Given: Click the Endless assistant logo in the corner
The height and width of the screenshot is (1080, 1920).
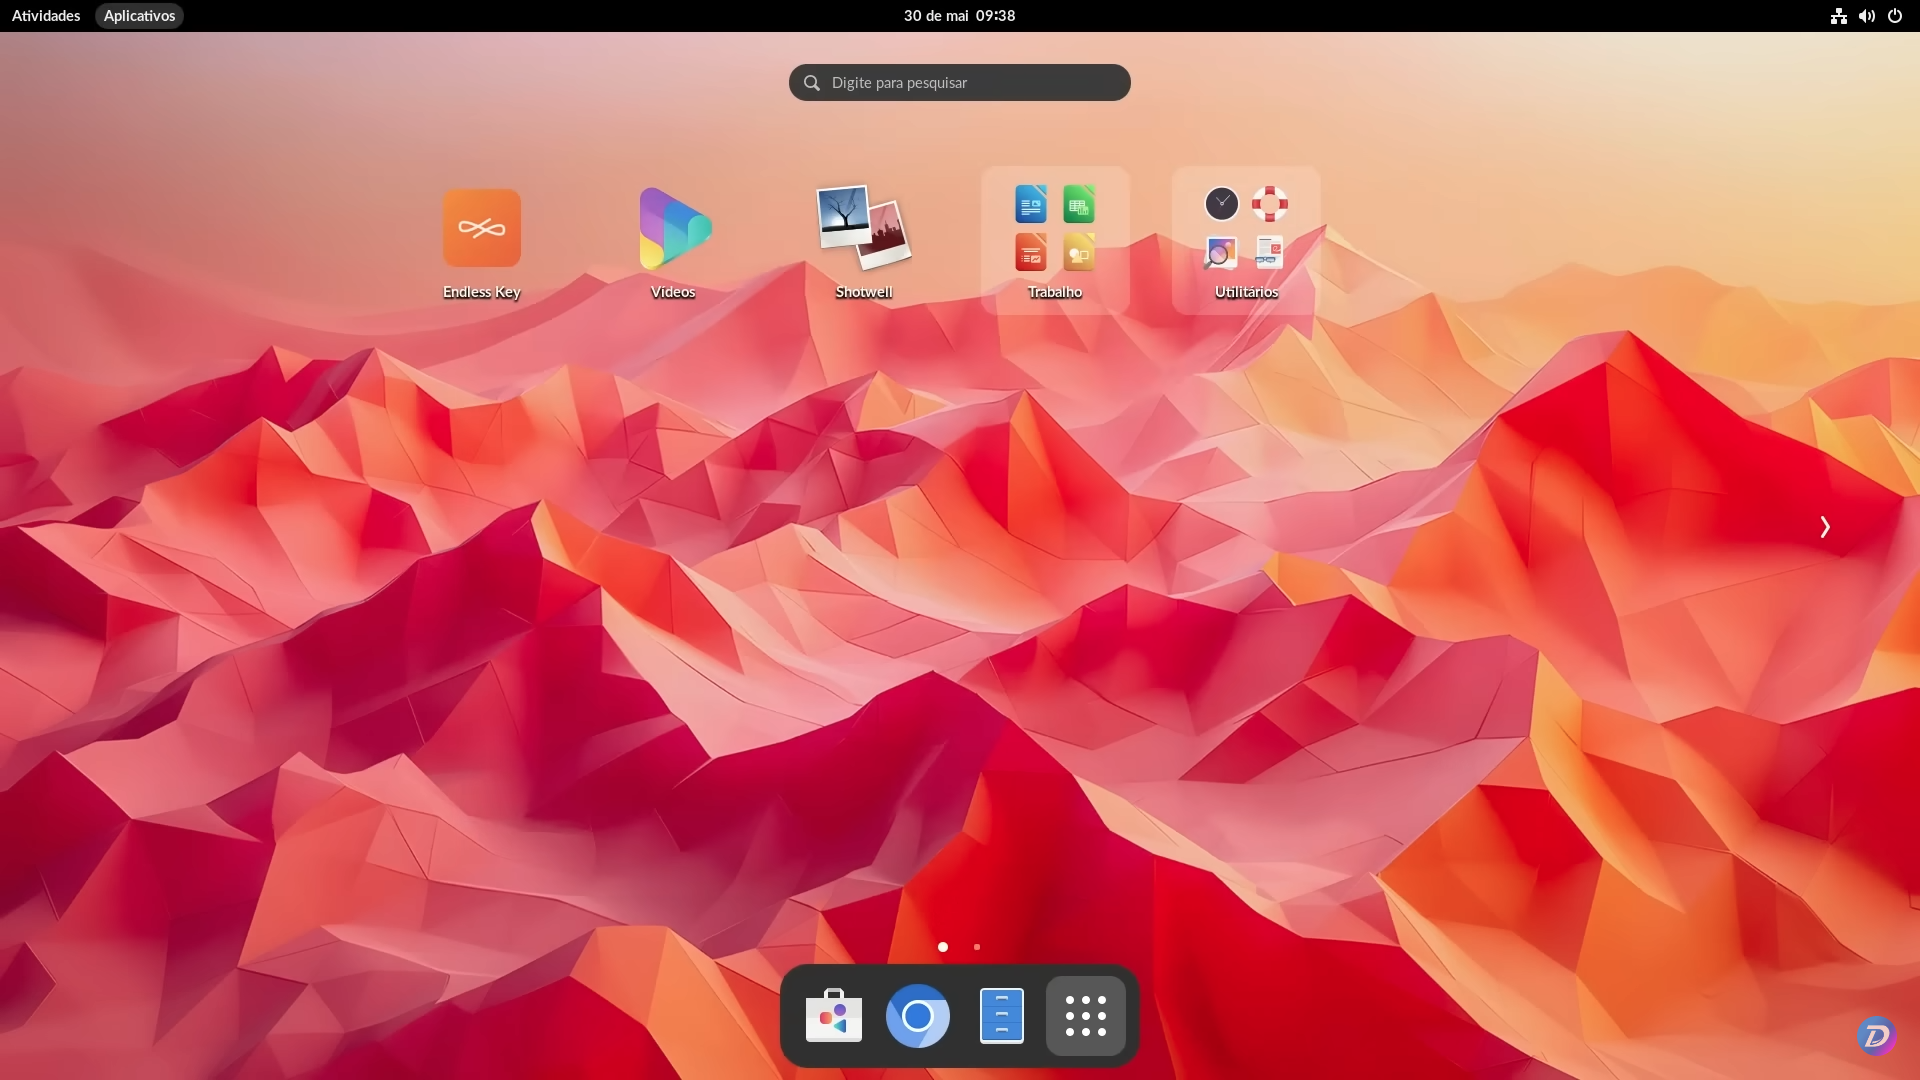Looking at the screenshot, I should (1876, 1036).
